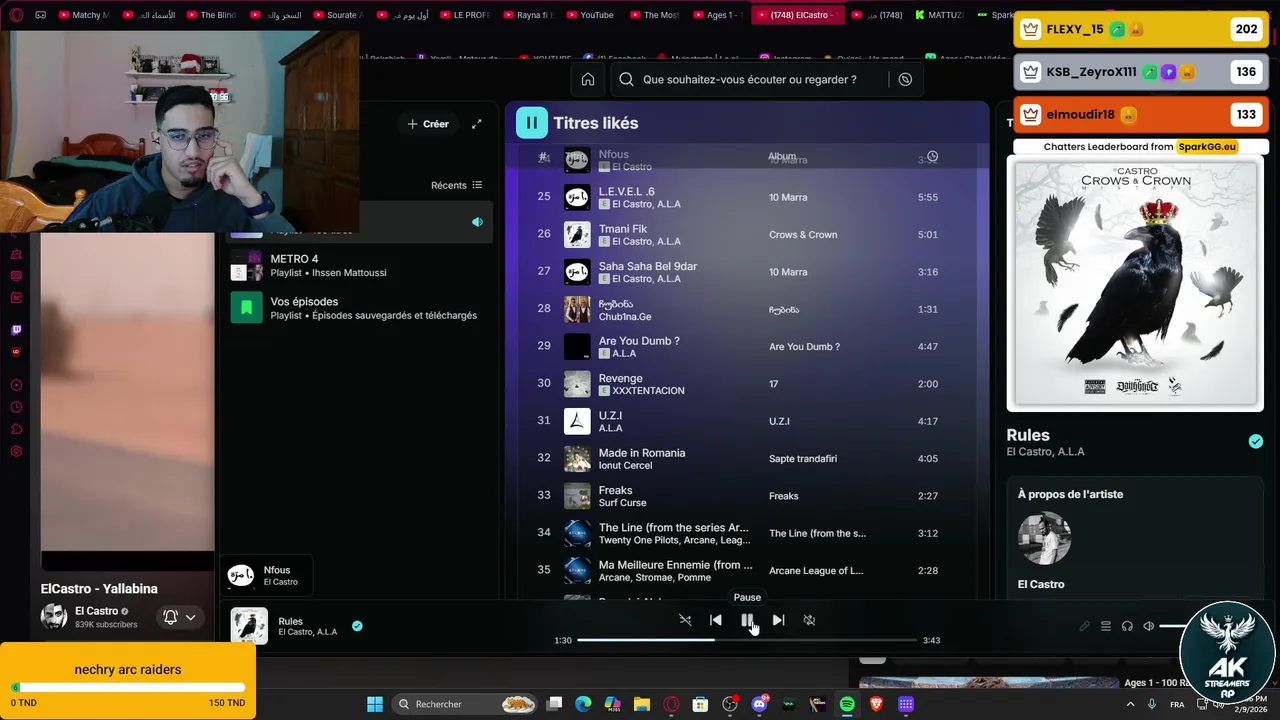
Task: Mute audio with the speaker icon
Action: (x=1148, y=626)
